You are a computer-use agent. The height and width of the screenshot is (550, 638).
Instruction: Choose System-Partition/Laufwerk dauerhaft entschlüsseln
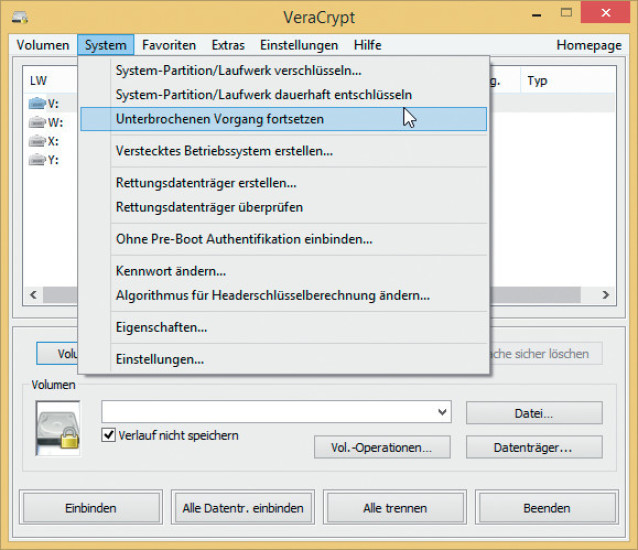(284, 94)
